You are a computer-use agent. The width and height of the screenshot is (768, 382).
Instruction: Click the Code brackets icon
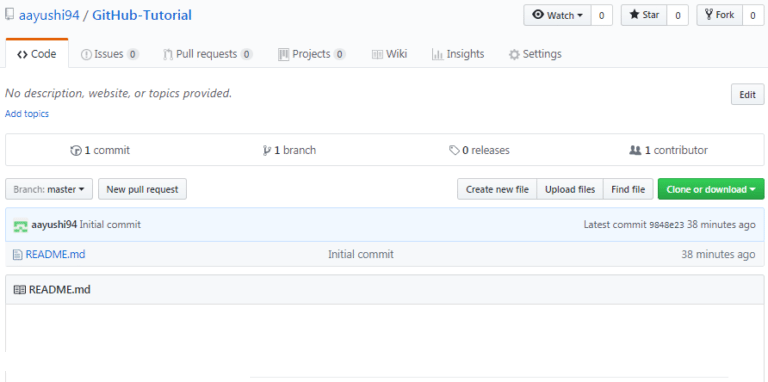coord(22,54)
